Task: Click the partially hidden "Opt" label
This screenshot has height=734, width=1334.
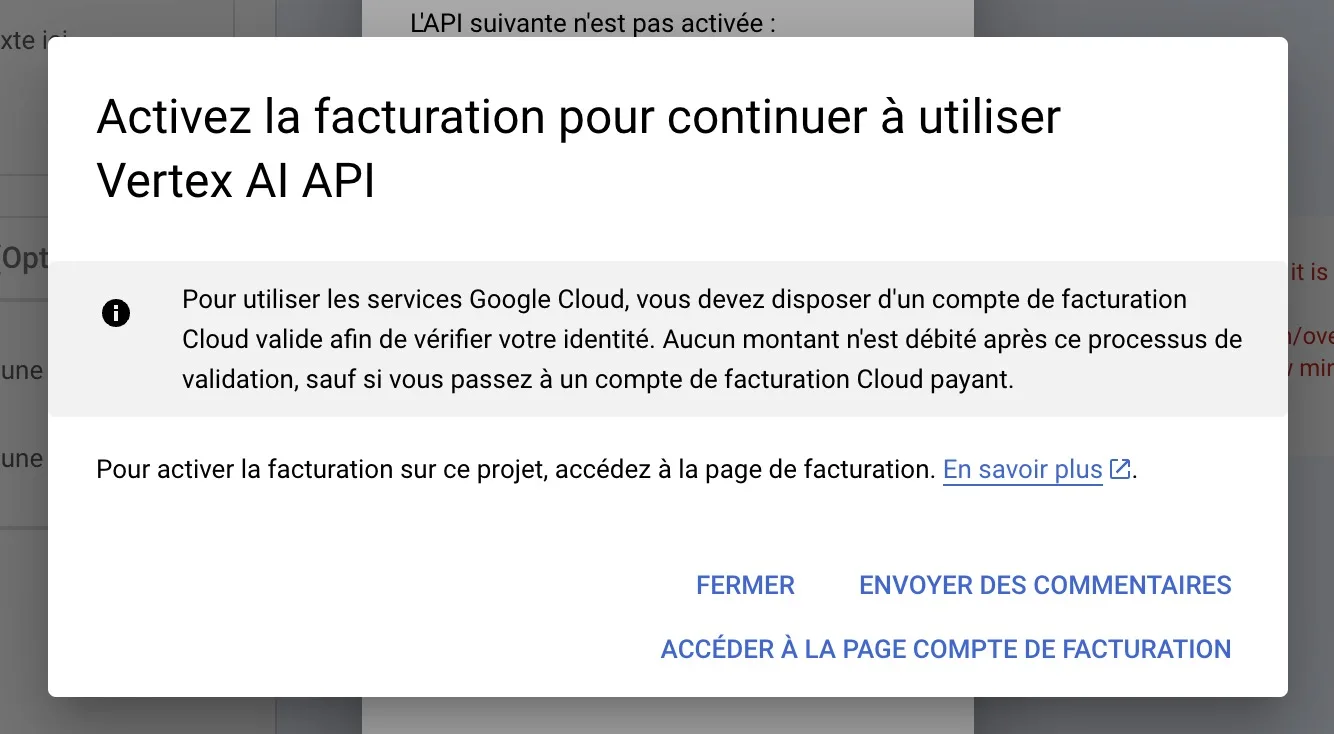Action: (24, 259)
